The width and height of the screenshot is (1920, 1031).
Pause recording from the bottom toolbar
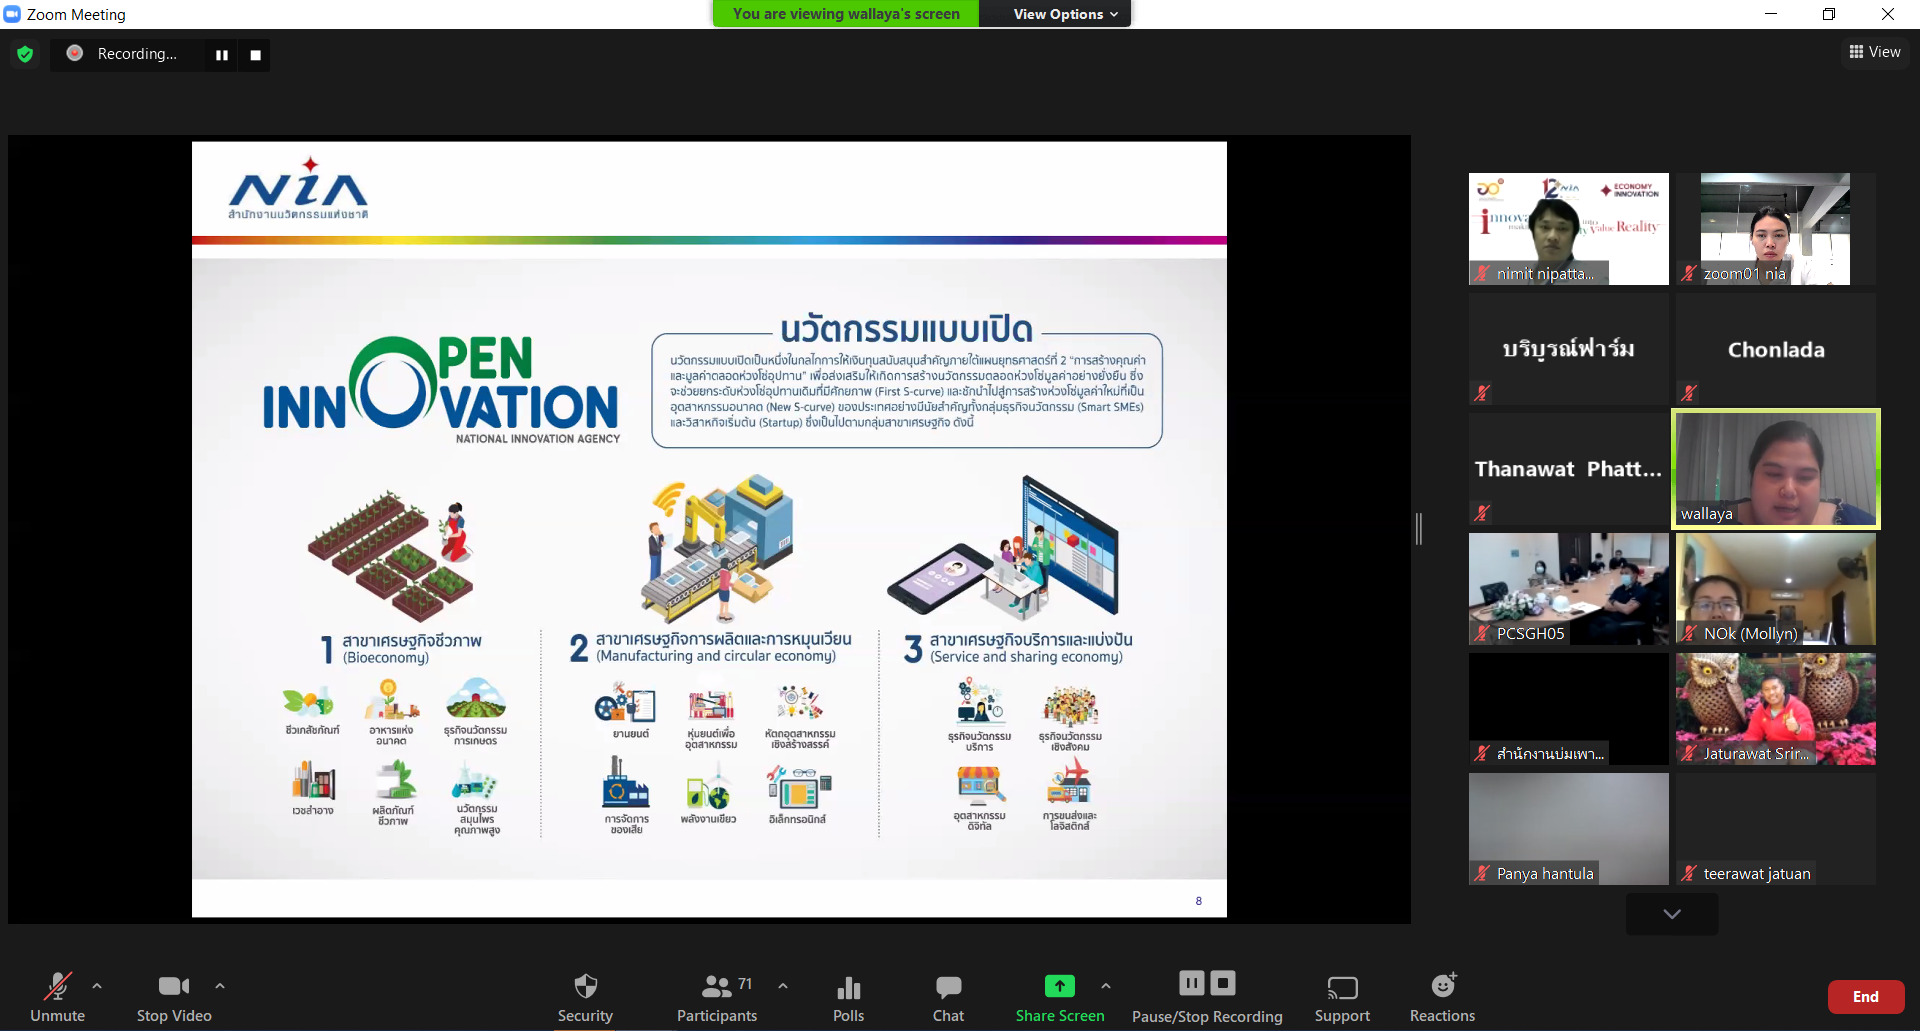(x=1192, y=984)
